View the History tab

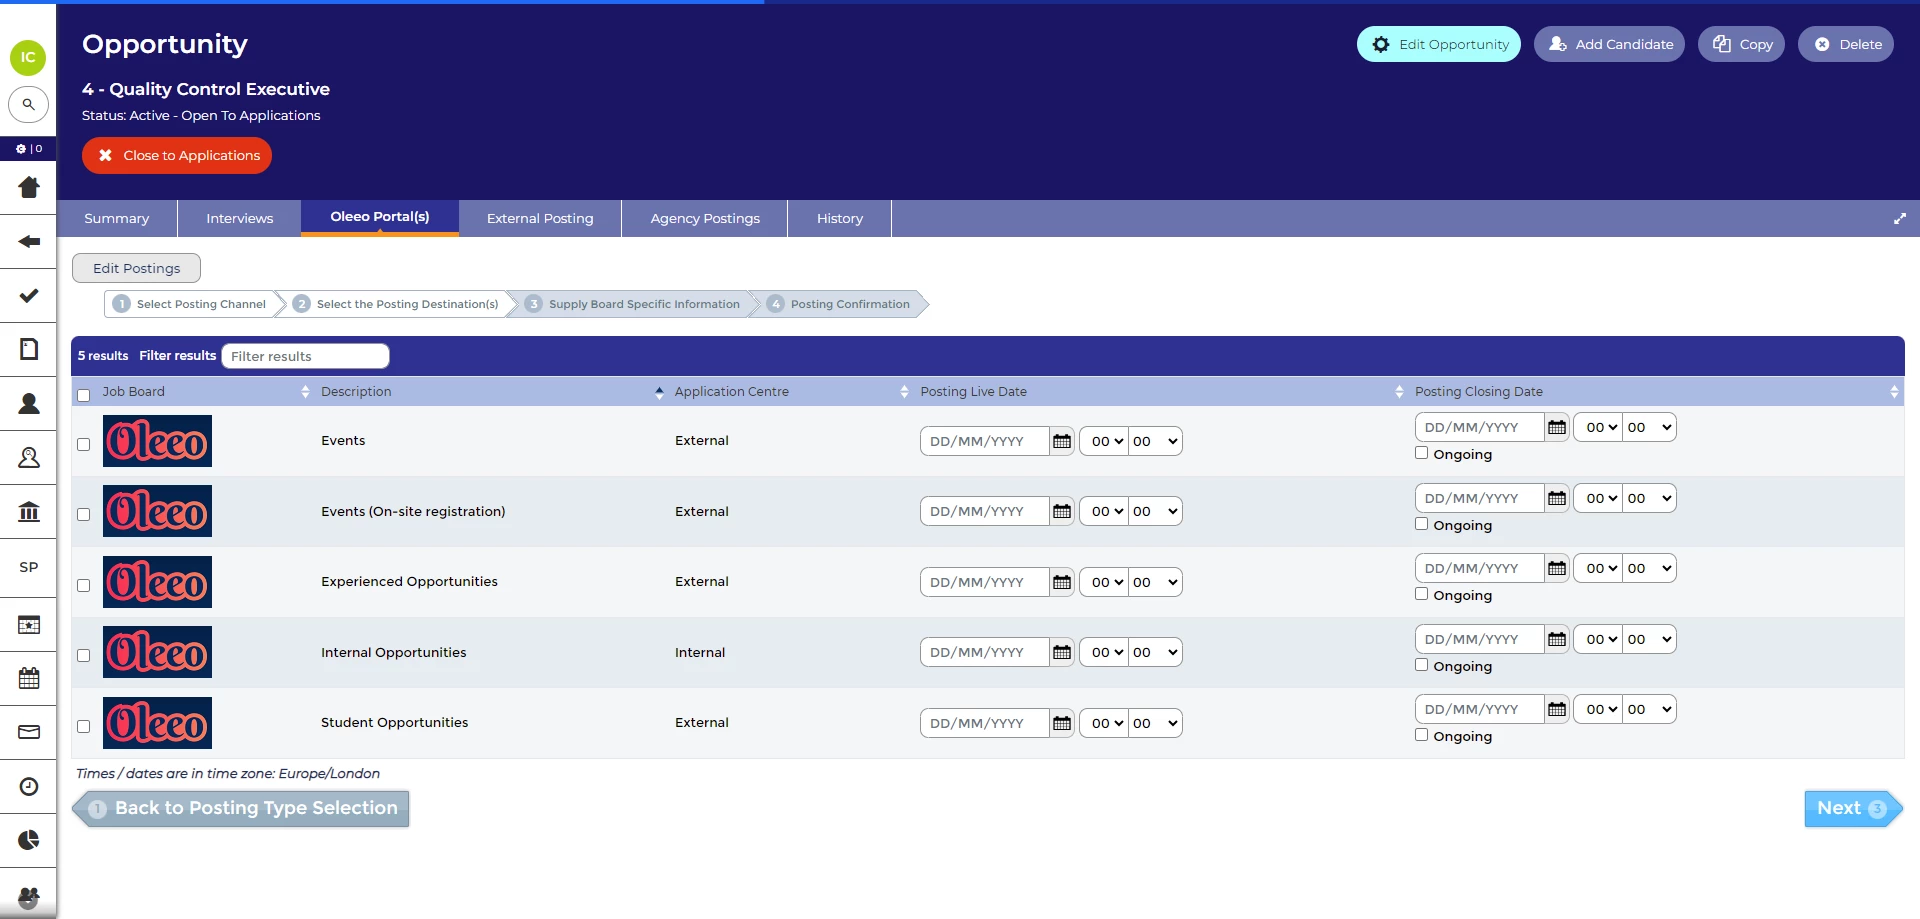(840, 218)
